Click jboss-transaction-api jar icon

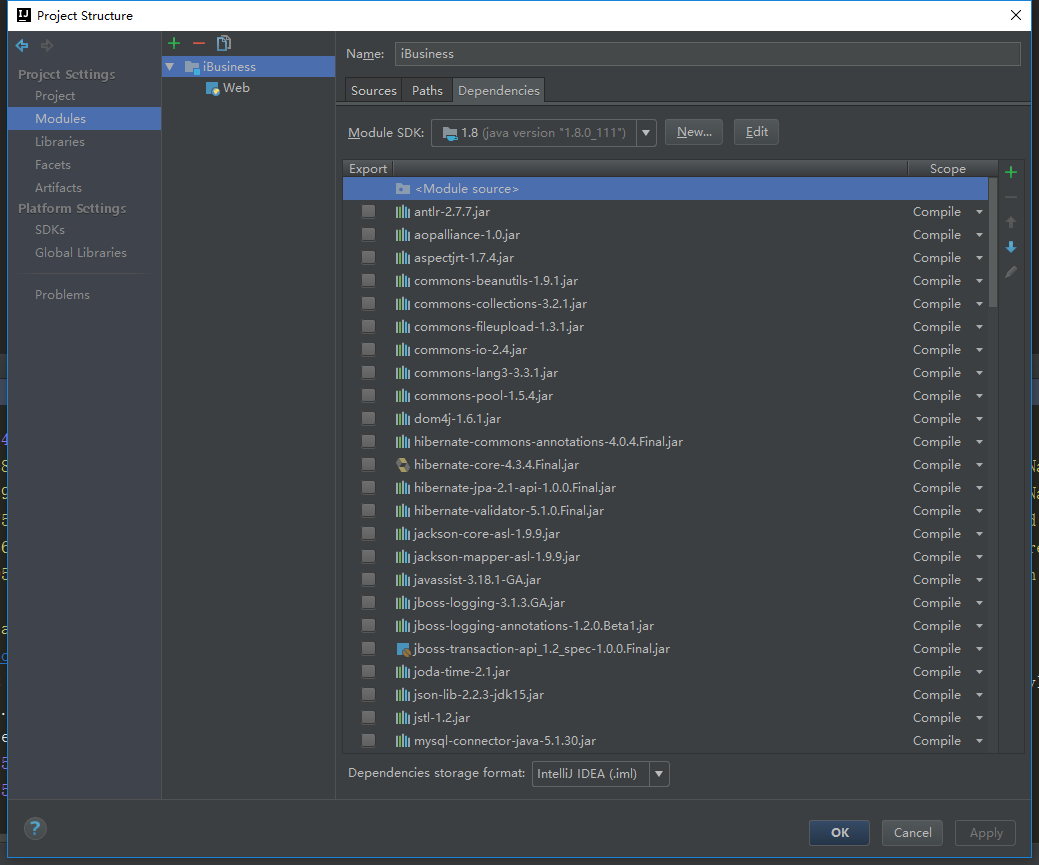coord(403,649)
